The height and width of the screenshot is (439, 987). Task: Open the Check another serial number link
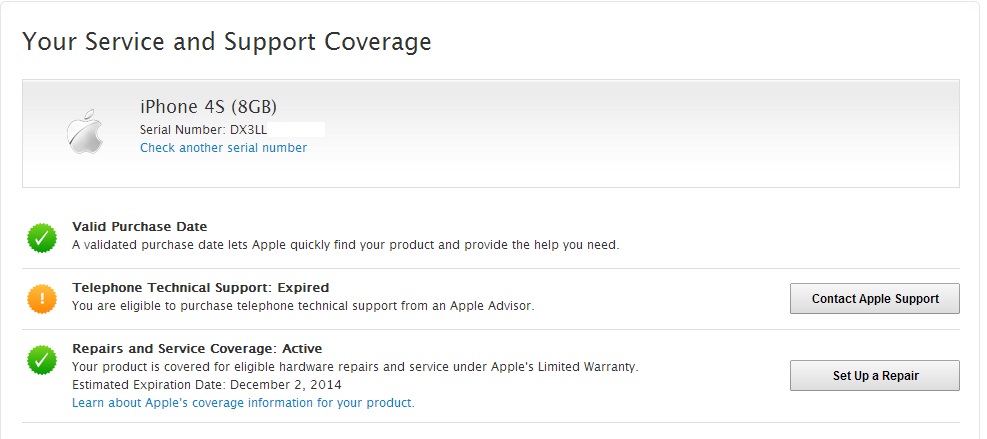click(x=223, y=148)
